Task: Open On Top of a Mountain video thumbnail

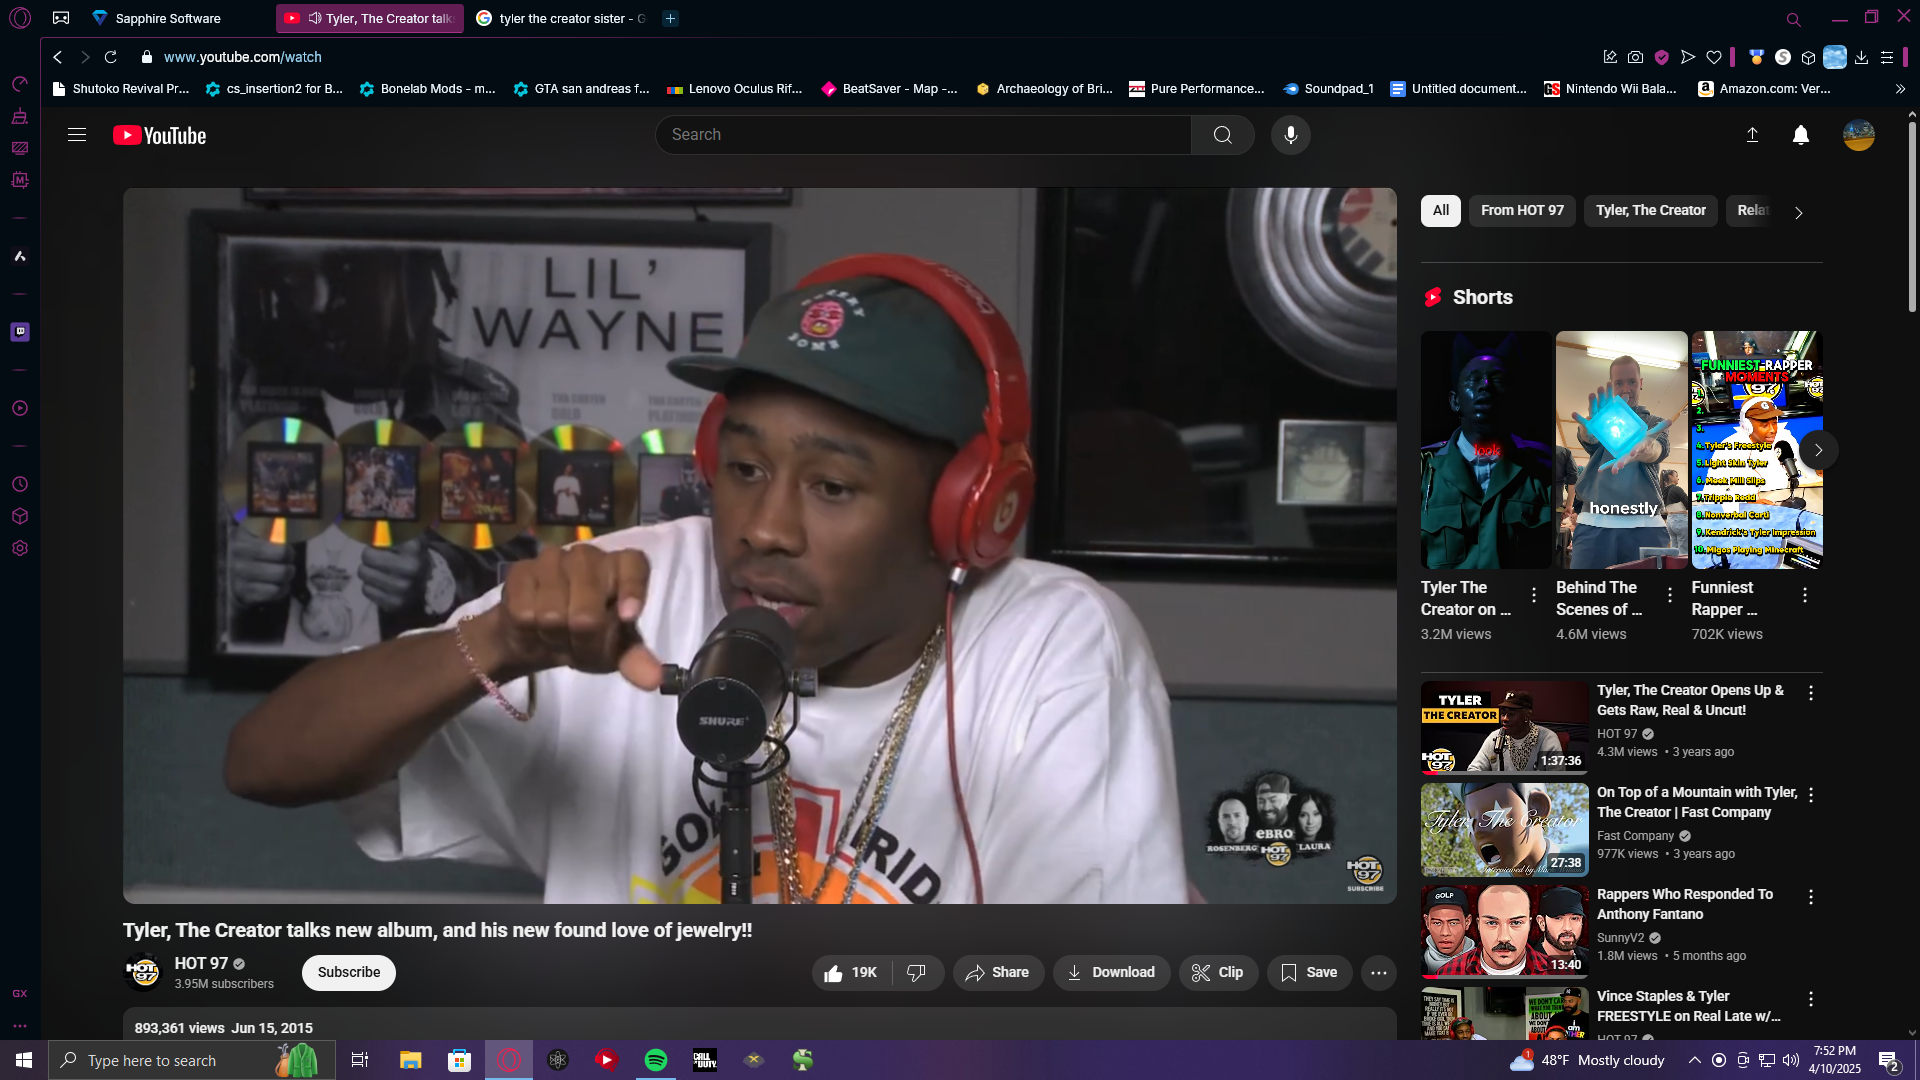Action: pyautogui.click(x=1504, y=829)
